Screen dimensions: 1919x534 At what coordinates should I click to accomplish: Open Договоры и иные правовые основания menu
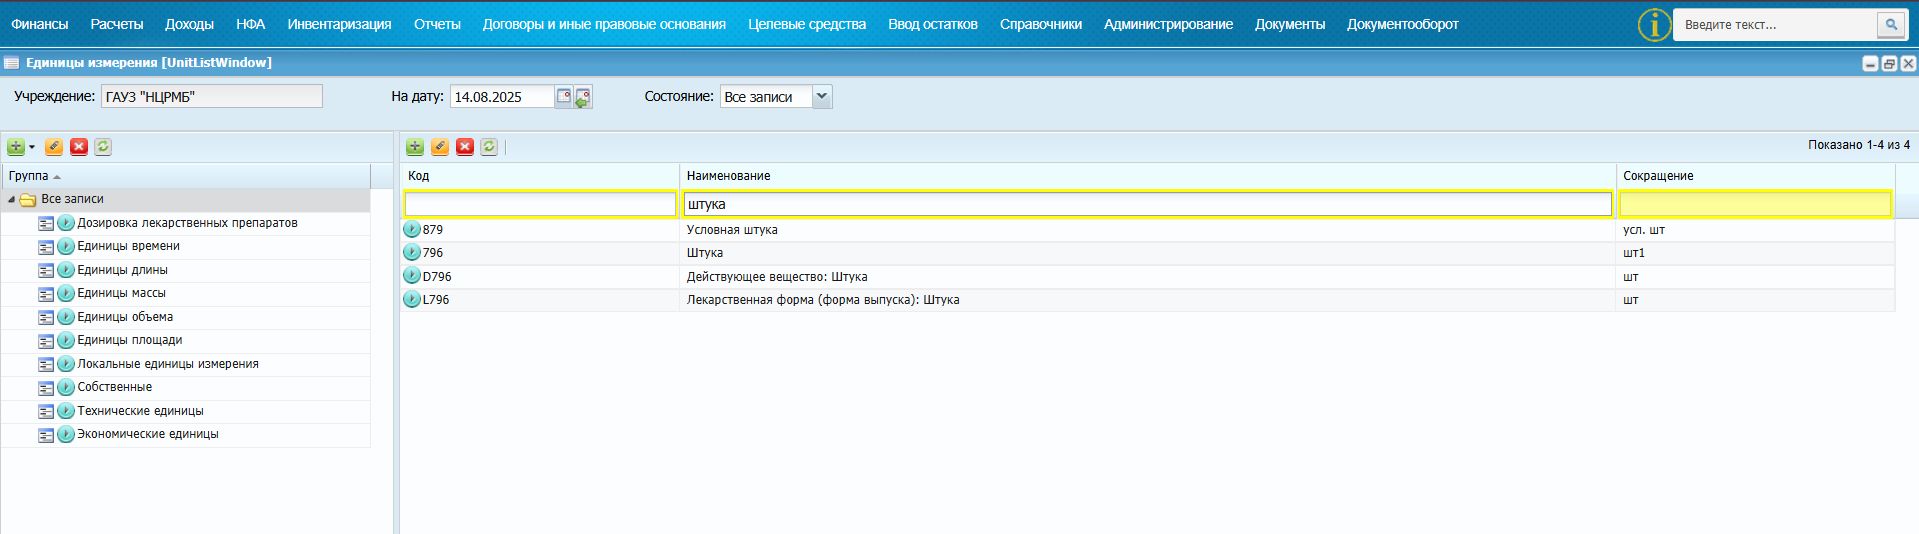(604, 24)
